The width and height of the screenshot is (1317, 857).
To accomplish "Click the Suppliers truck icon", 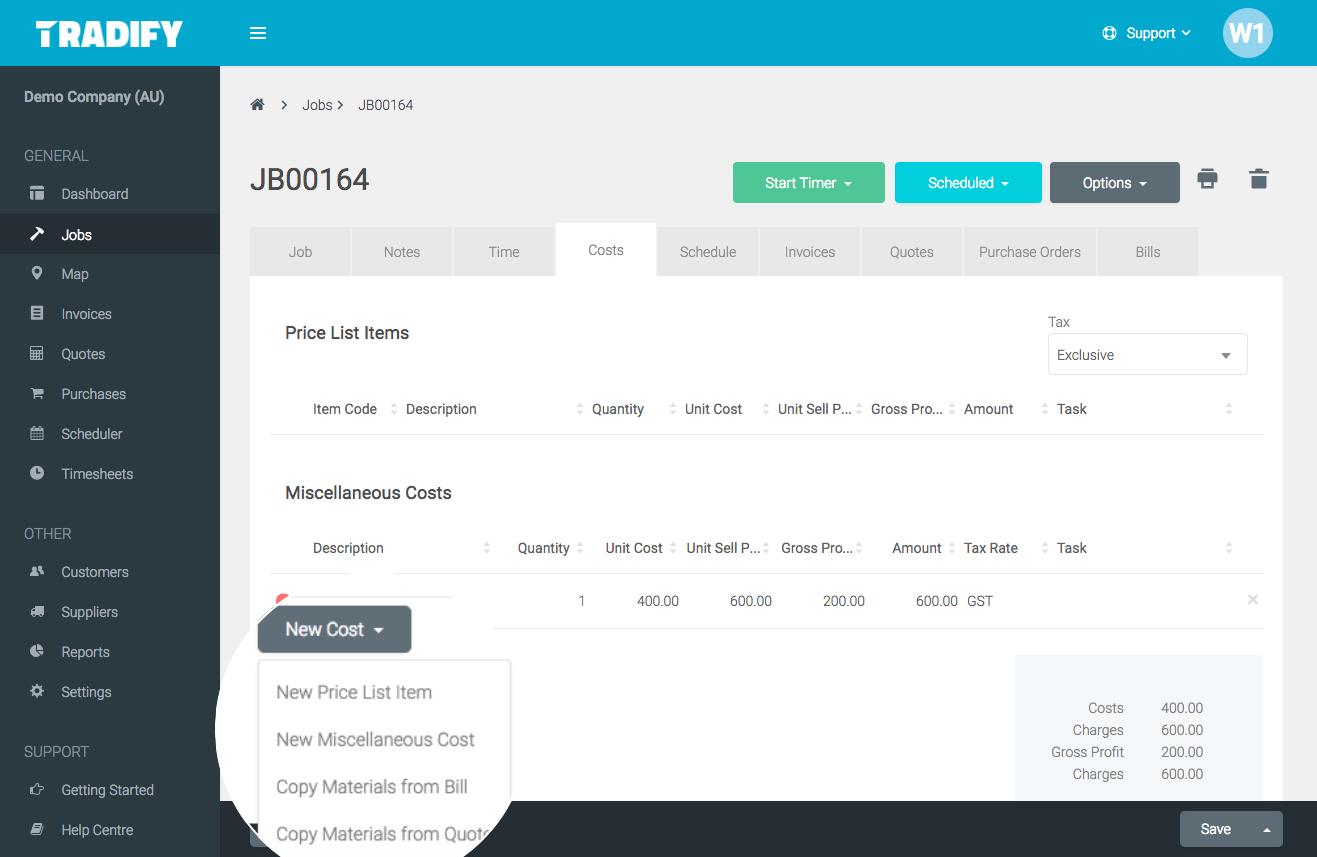I will tap(37, 611).
